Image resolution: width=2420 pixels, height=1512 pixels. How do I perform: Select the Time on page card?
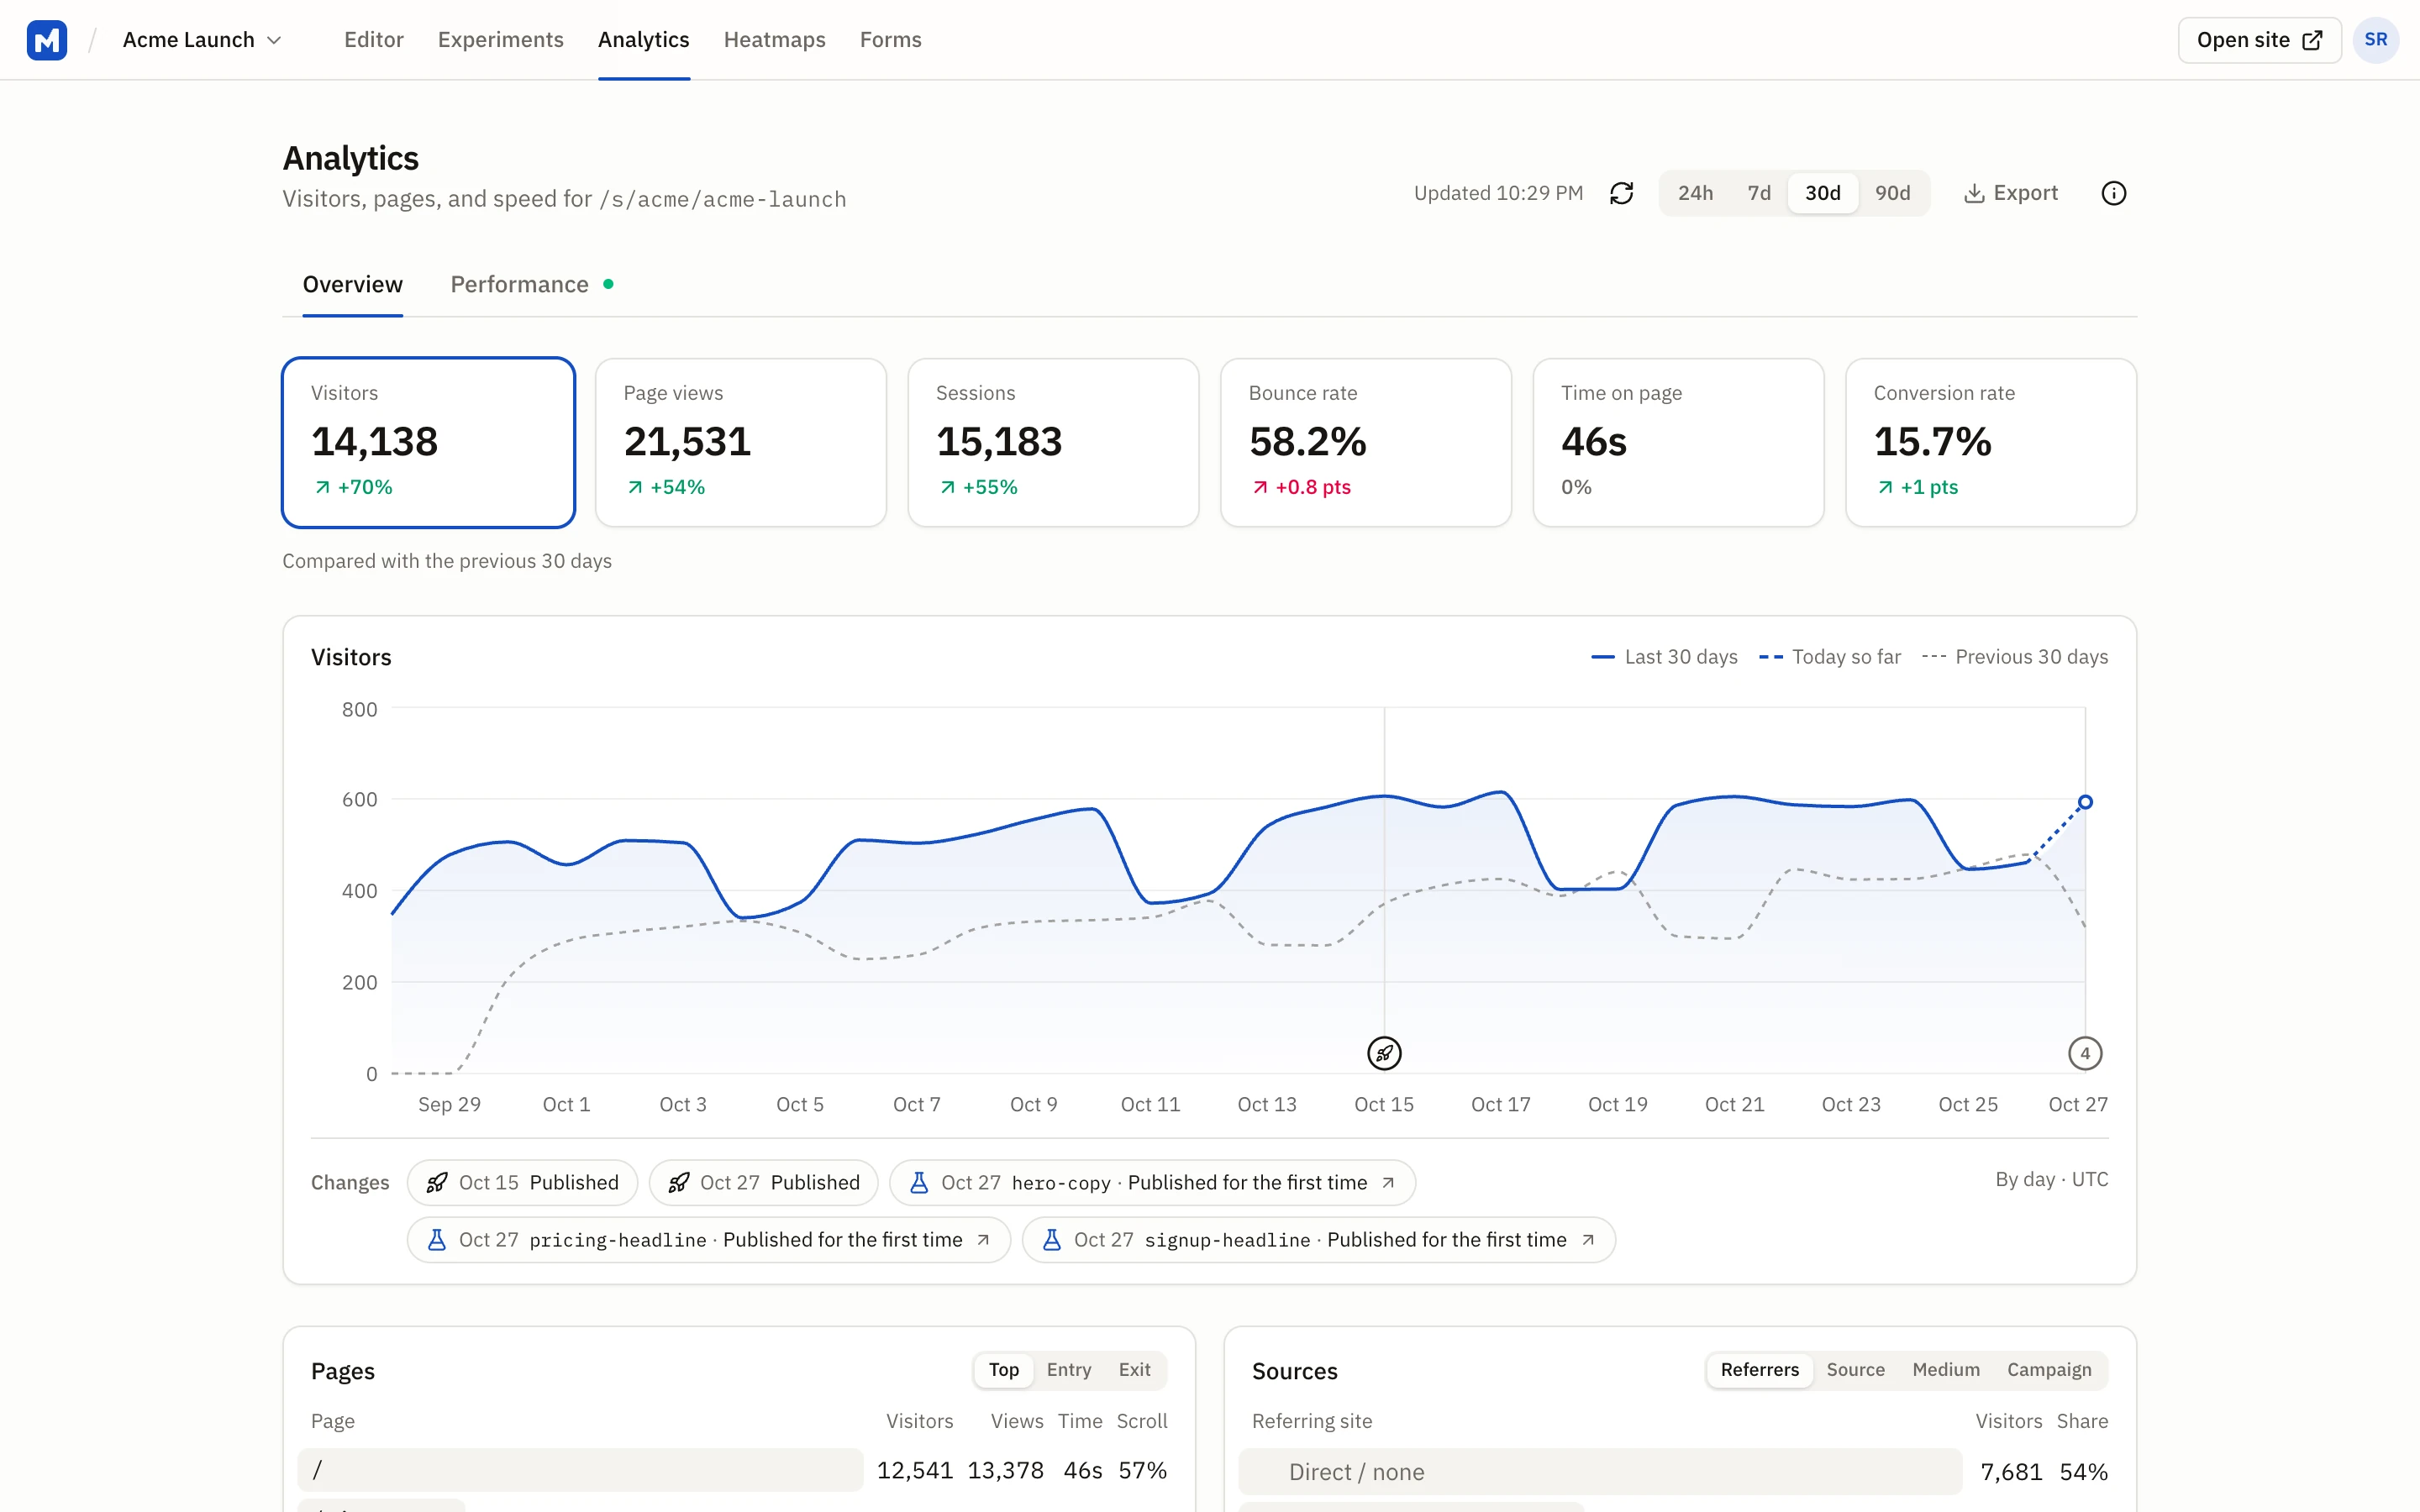[1678, 442]
